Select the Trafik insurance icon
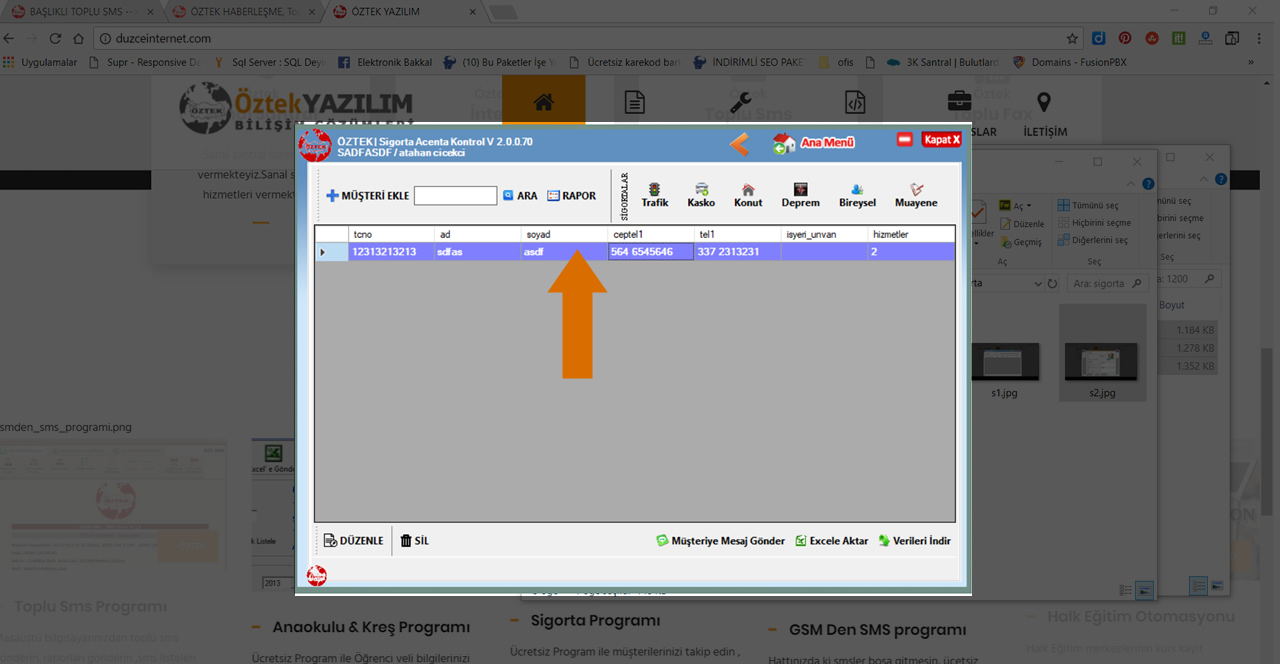Screen dimensions: 1280x664 click(655, 195)
